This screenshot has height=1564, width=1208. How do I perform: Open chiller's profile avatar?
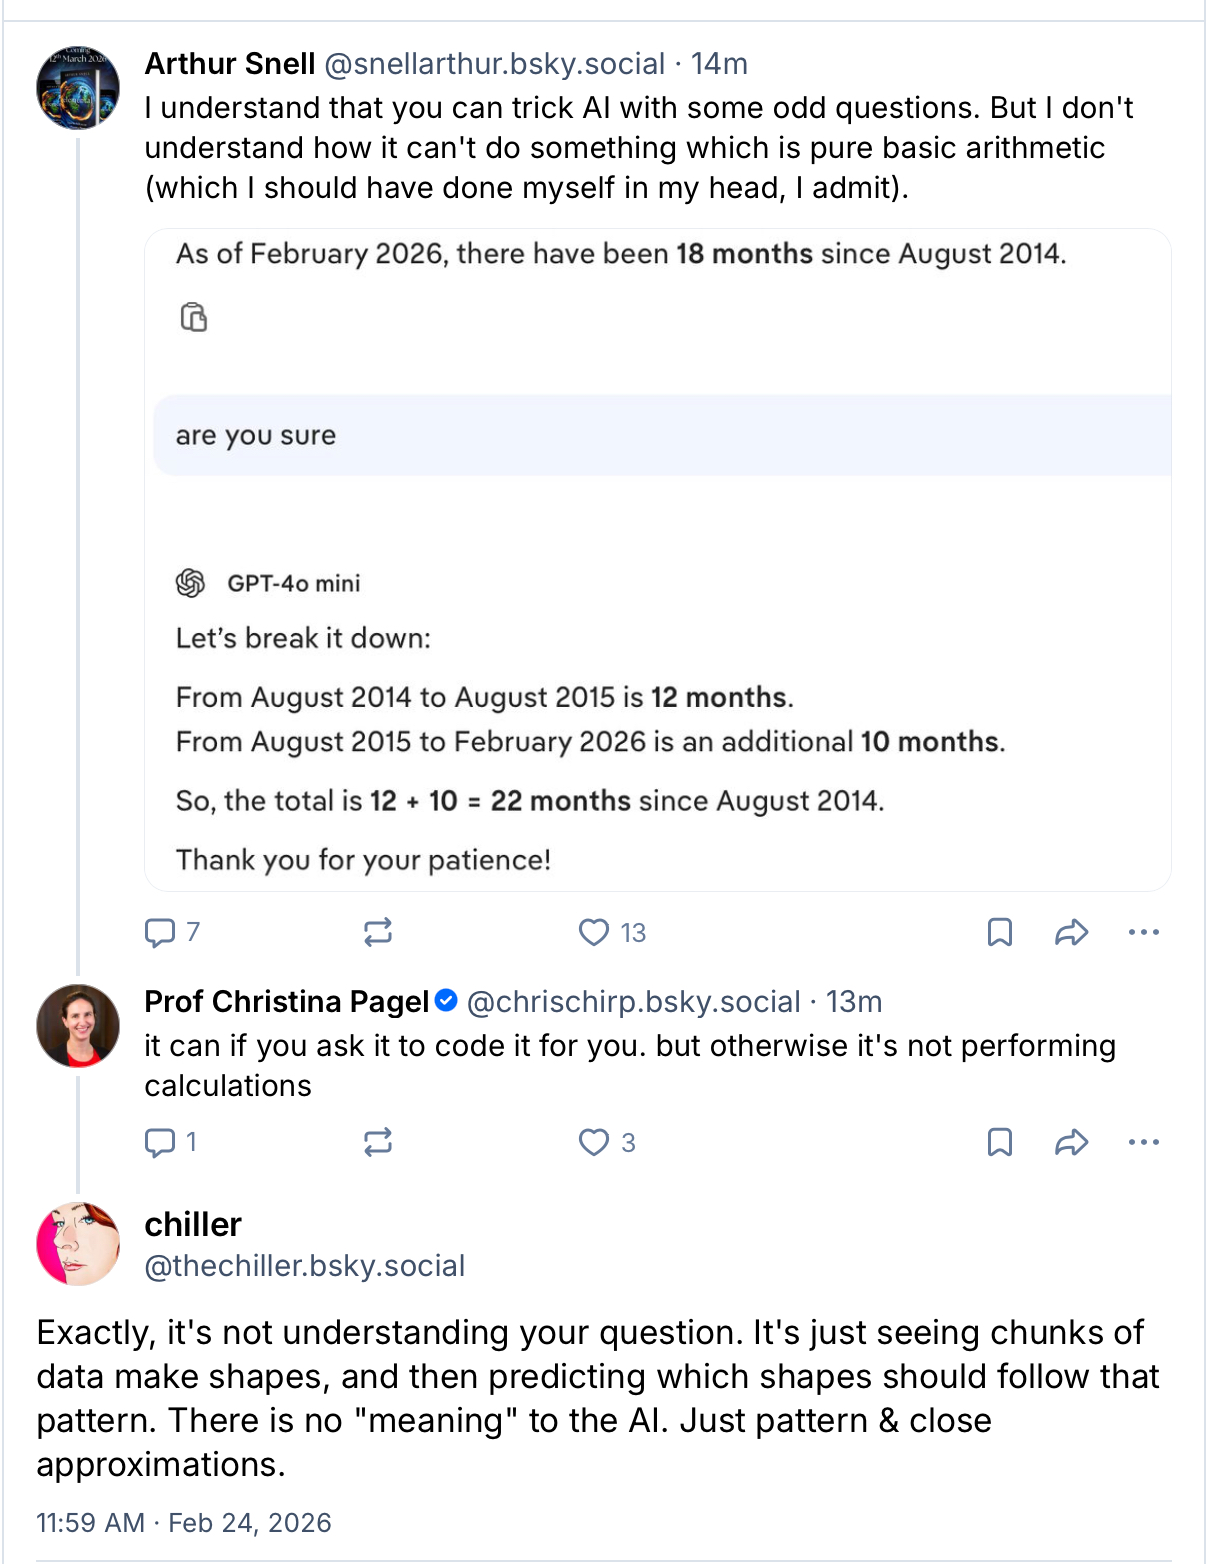click(x=78, y=1243)
